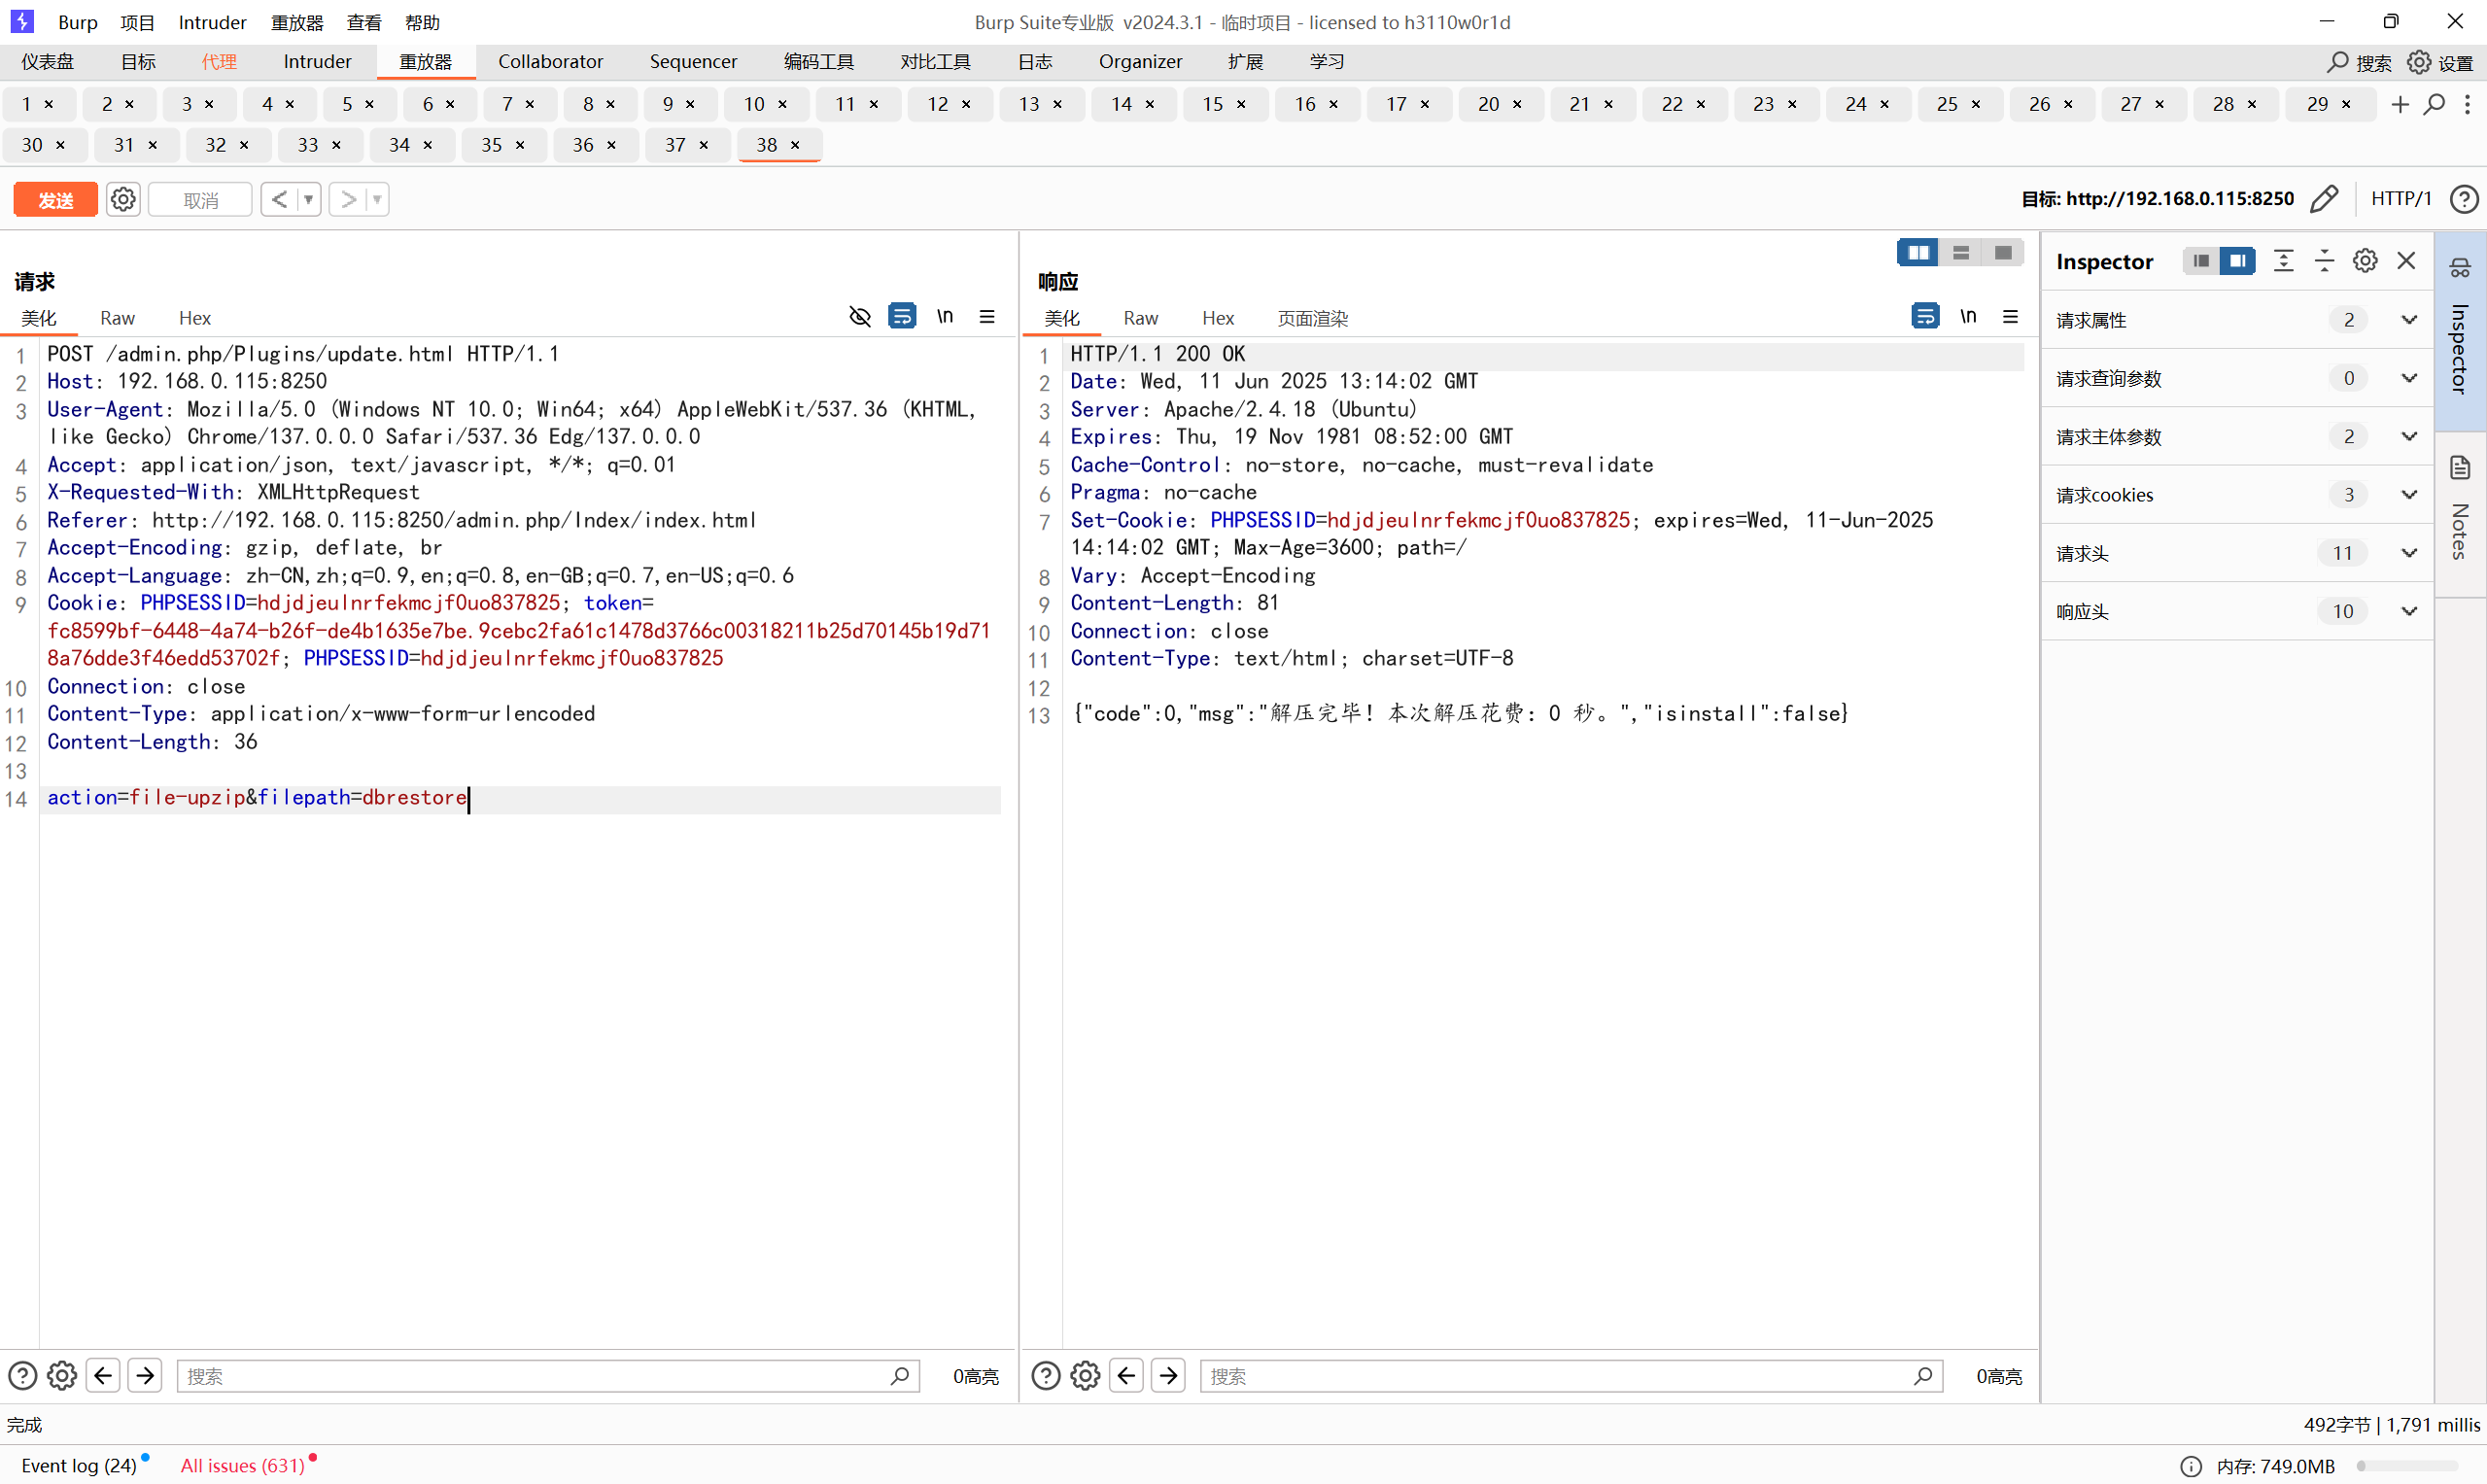The height and width of the screenshot is (1484, 2487).
Task: Open 设置 settings
Action: [2439, 62]
